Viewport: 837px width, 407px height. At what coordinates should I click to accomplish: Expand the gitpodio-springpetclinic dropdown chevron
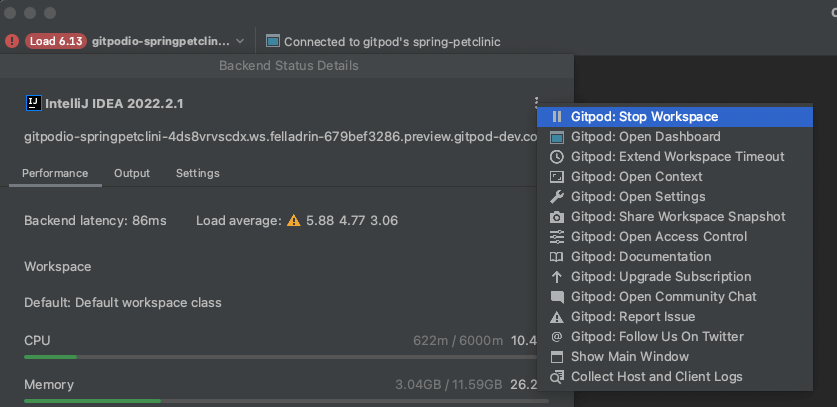240,42
